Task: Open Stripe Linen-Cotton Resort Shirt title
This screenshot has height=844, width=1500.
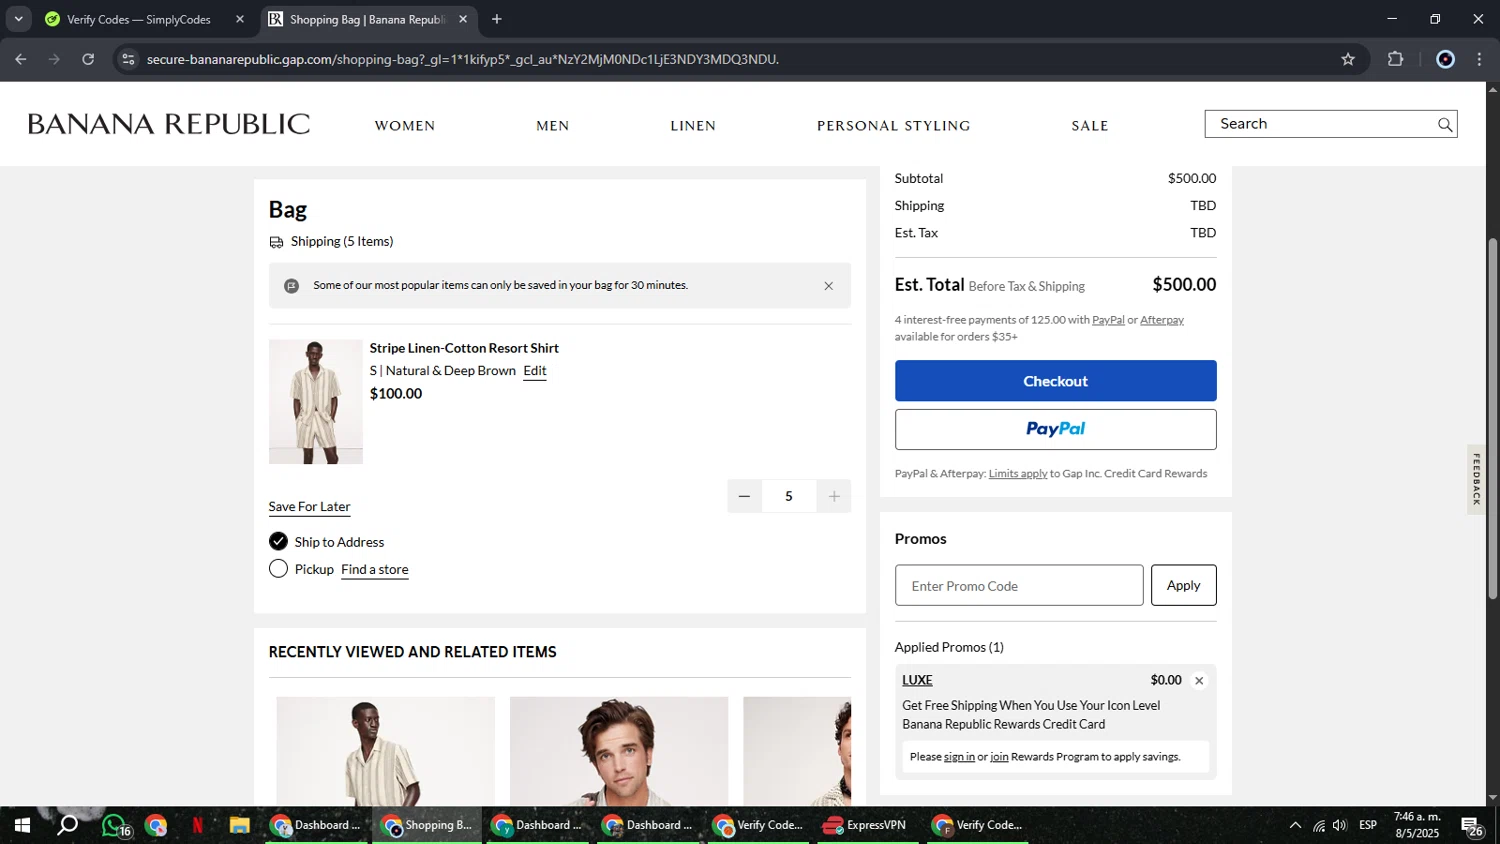Action: pyautogui.click(x=464, y=348)
